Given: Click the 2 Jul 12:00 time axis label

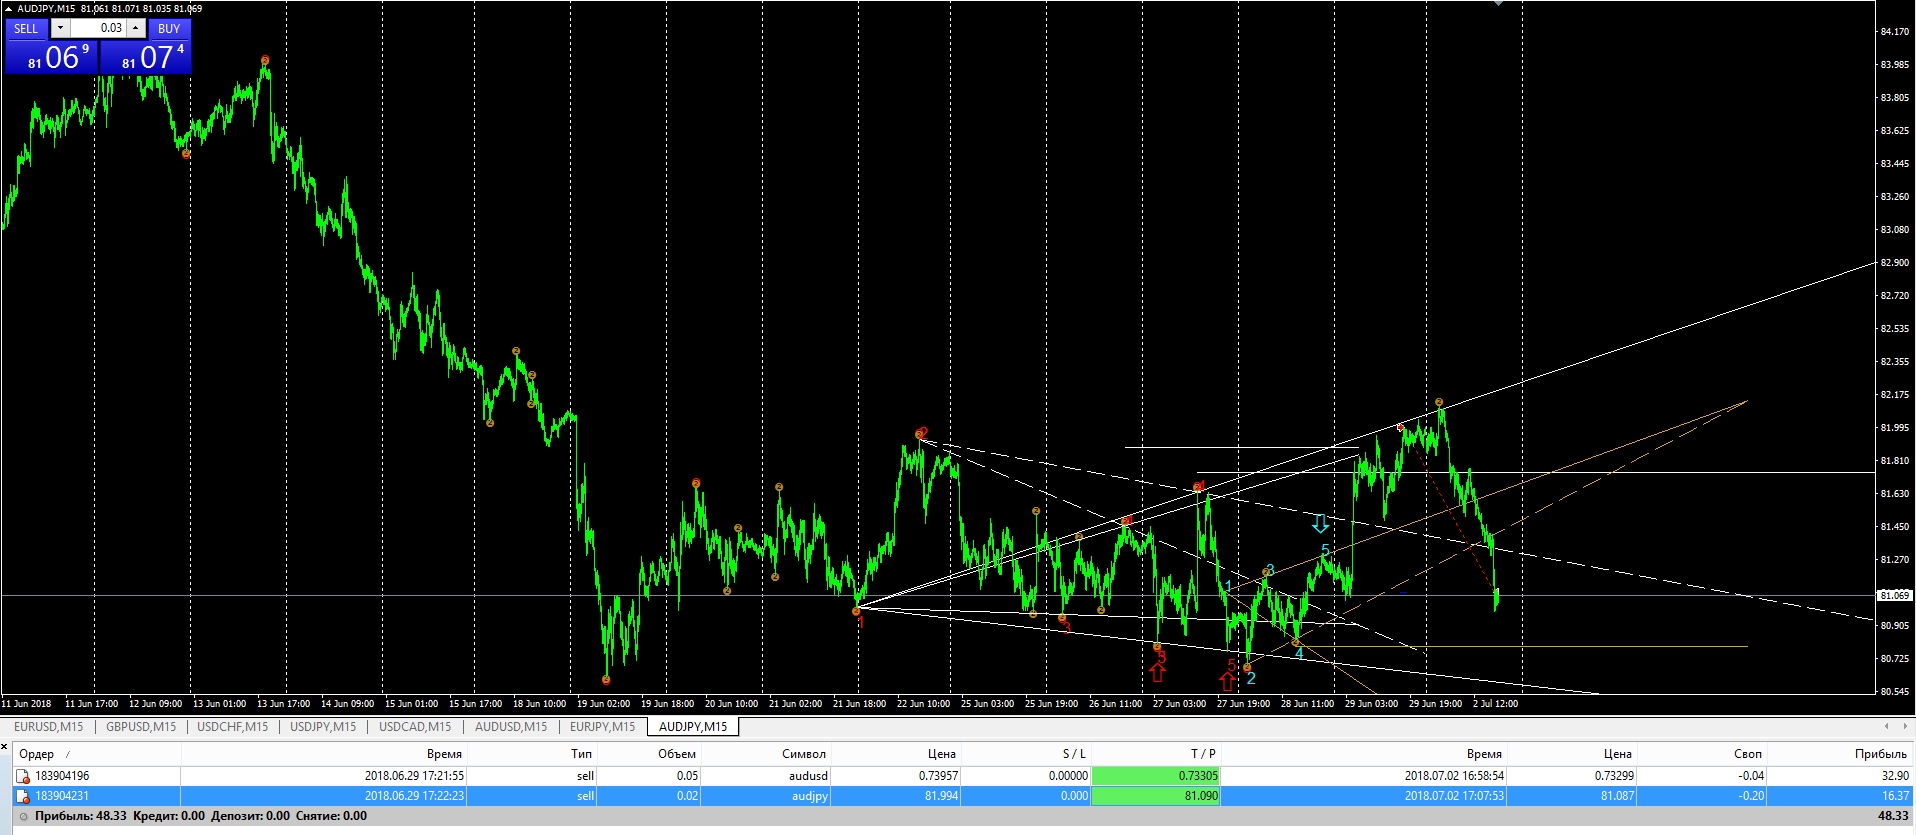Looking at the screenshot, I should [x=1495, y=704].
